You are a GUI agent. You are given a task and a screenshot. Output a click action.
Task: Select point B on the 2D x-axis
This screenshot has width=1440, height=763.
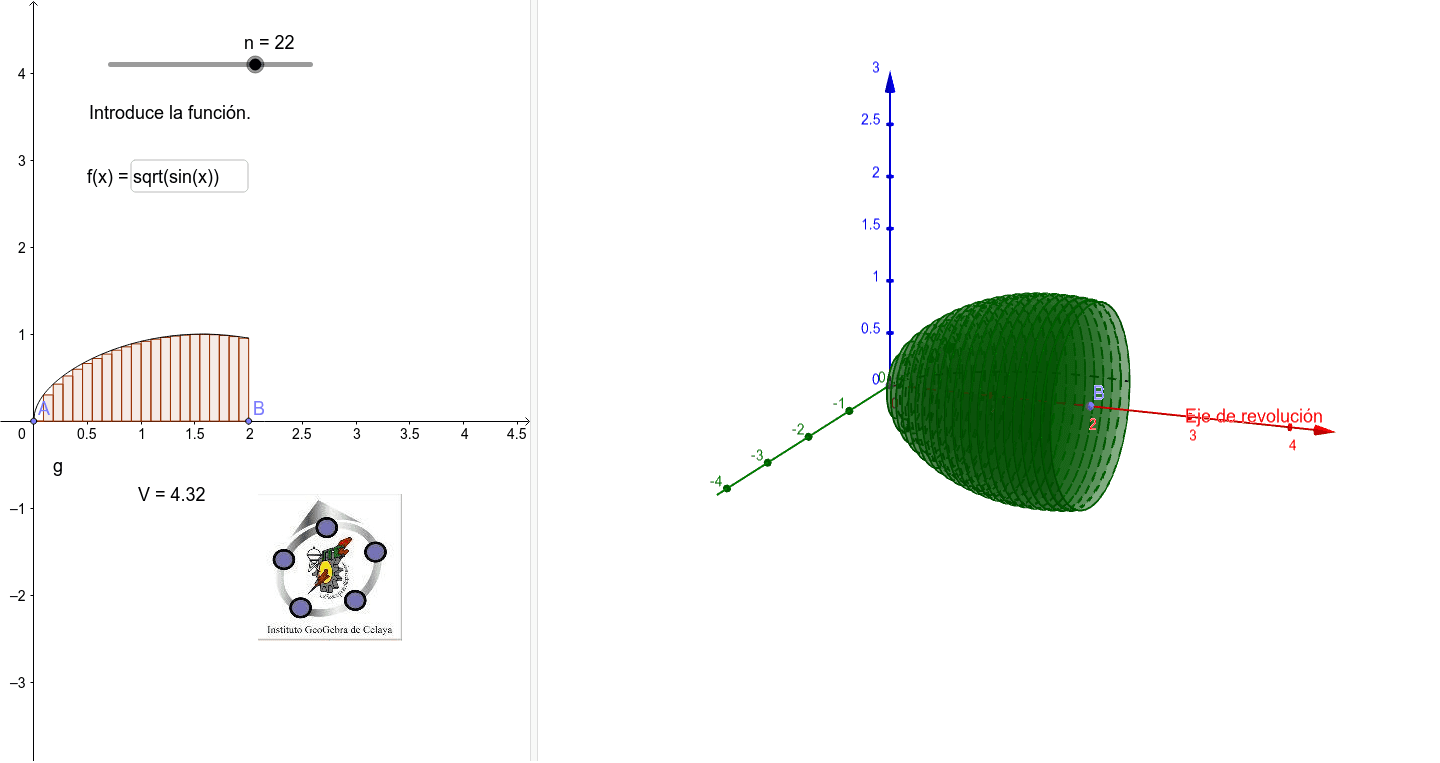click(249, 421)
